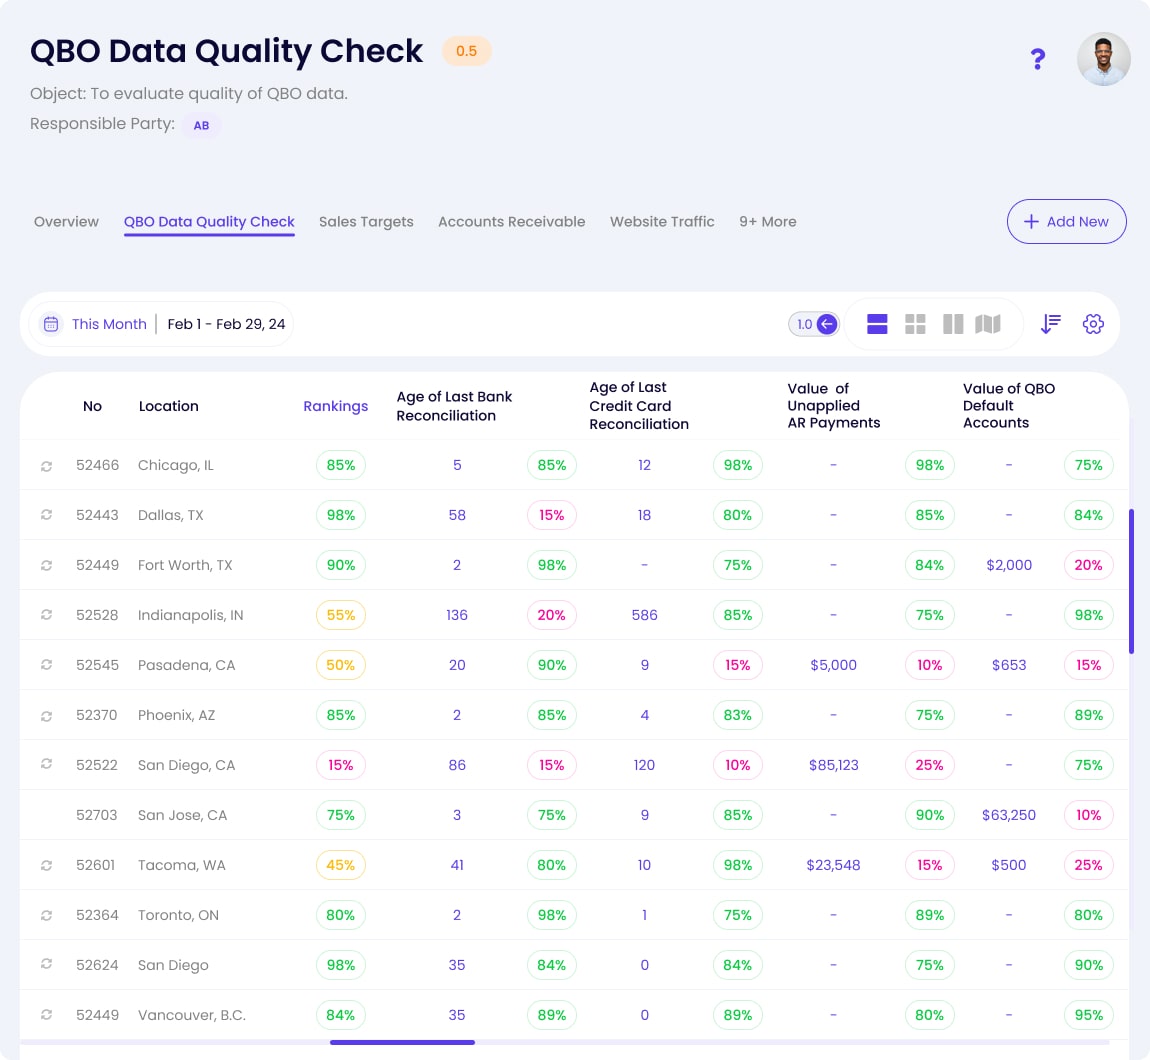This screenshot has height=1060, width=1150.
Task: Click the 55% ranking badge for Indianapolis
Action: coord(340,615)
